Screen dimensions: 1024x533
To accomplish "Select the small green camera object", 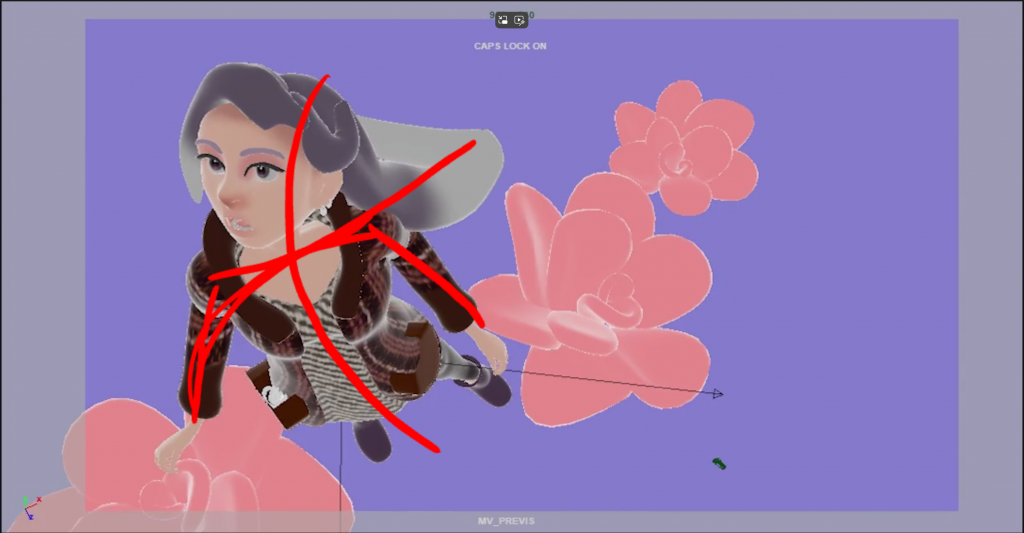I will [719, 463].
